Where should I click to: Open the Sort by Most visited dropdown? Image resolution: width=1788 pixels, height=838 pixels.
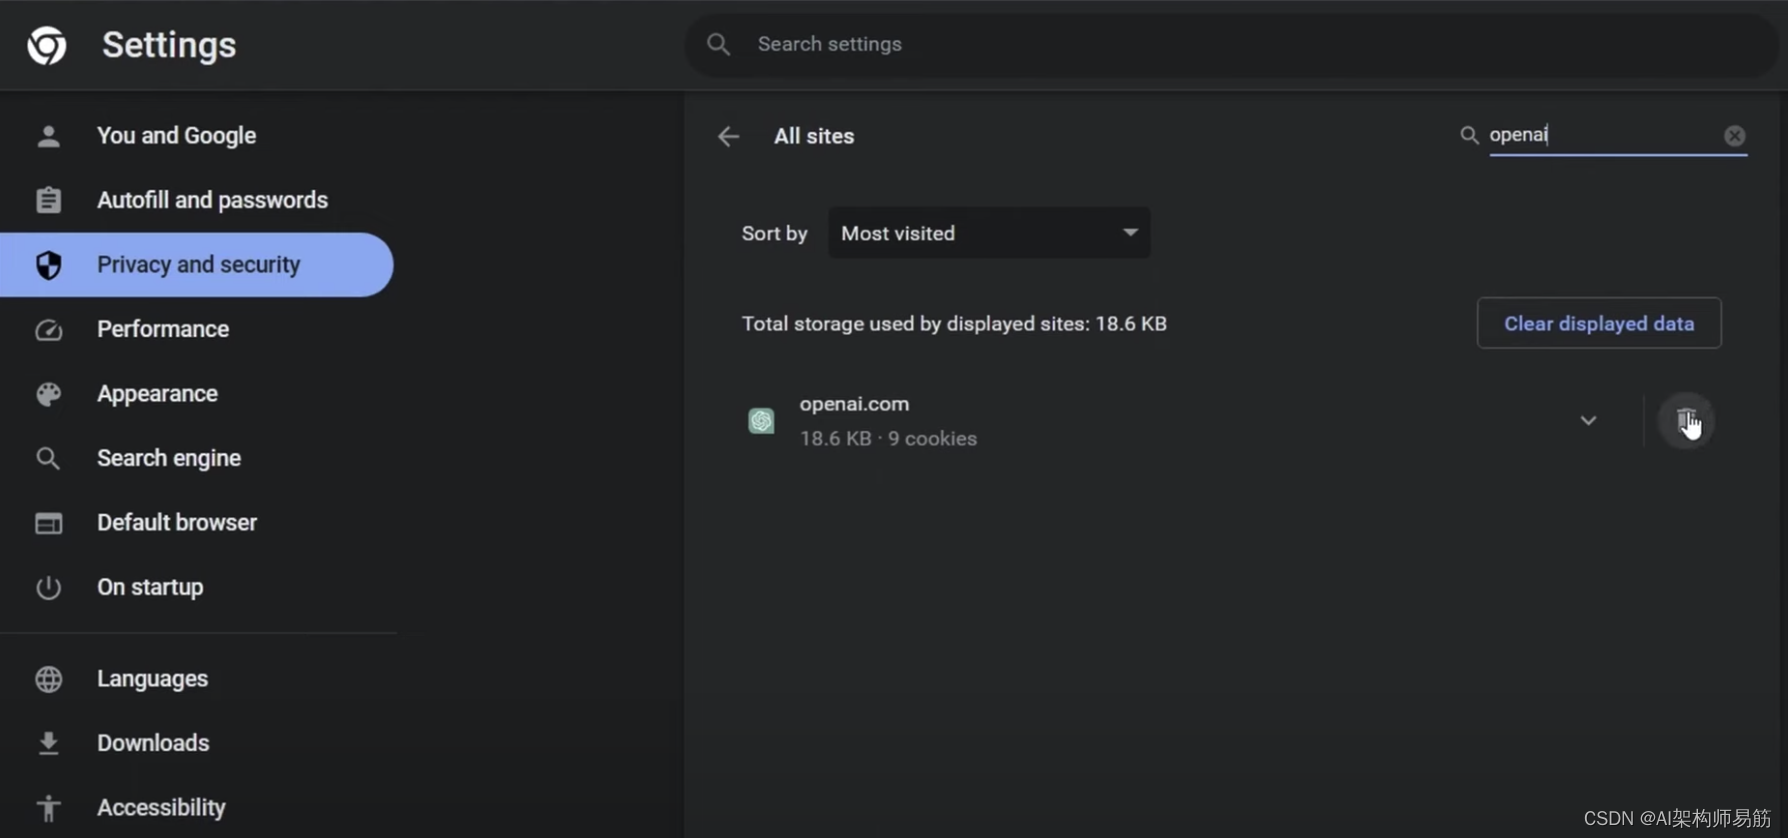[x=989, y=233]
